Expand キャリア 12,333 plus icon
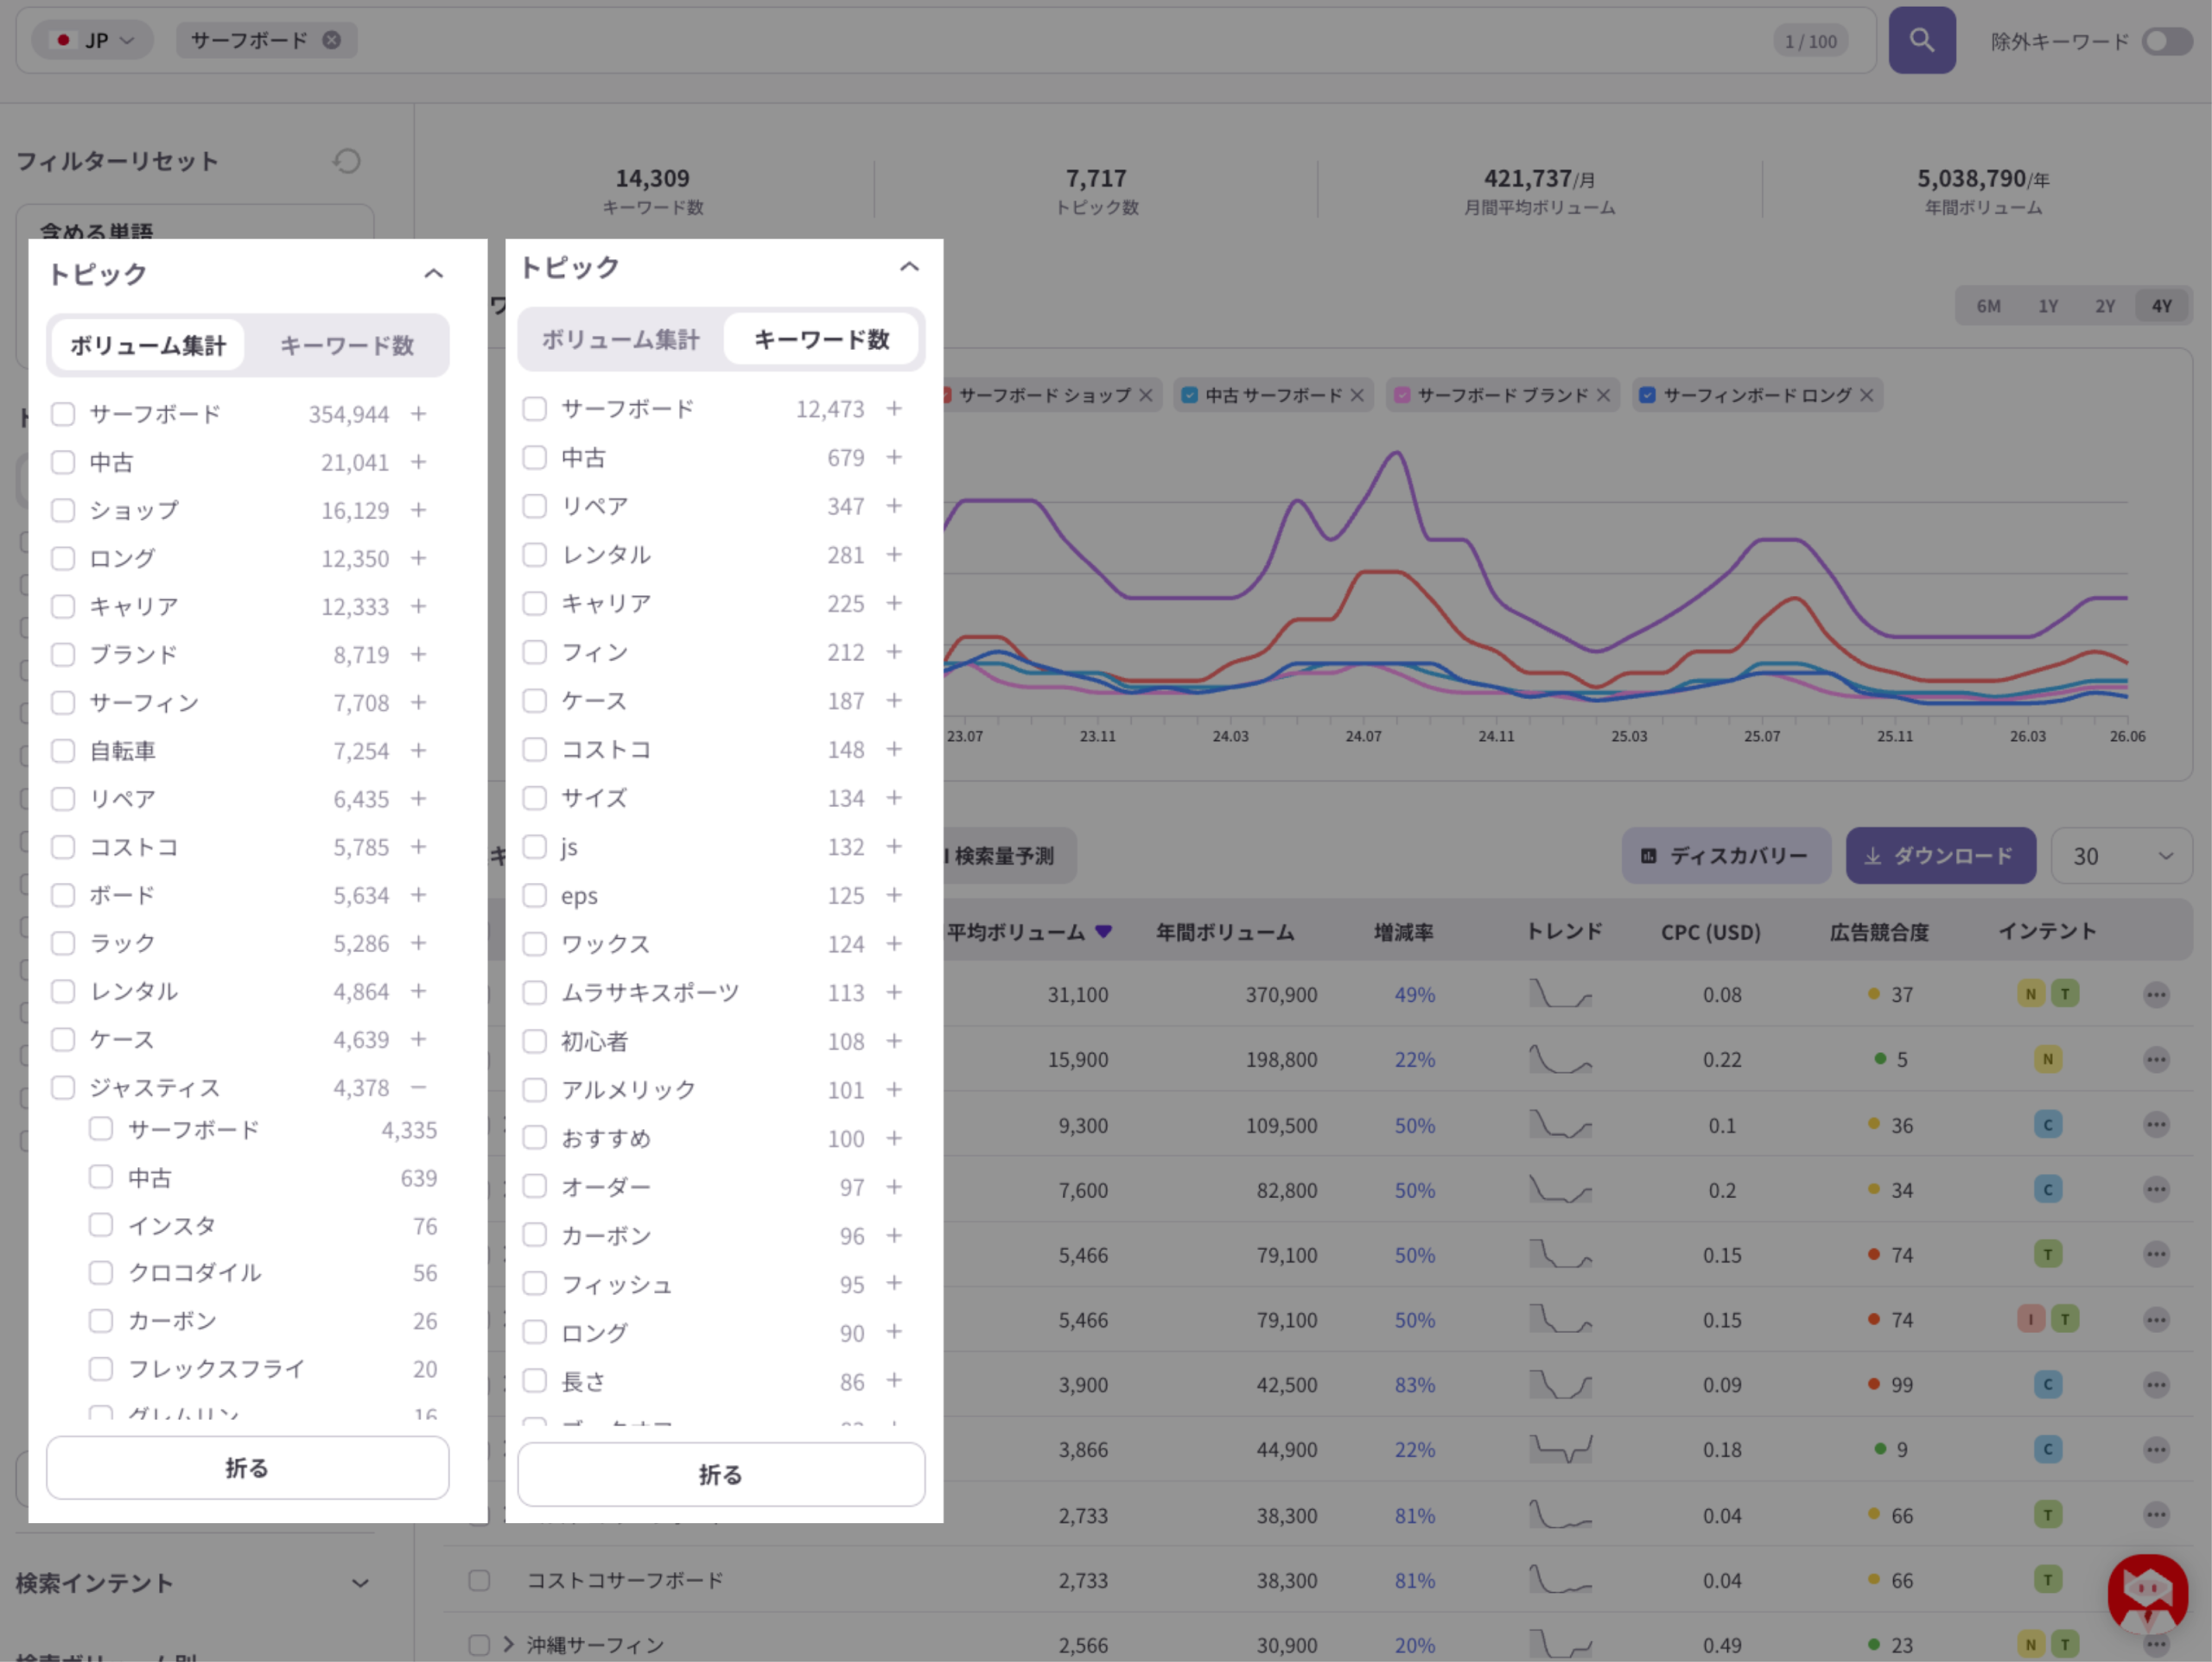 pos(419,606)
